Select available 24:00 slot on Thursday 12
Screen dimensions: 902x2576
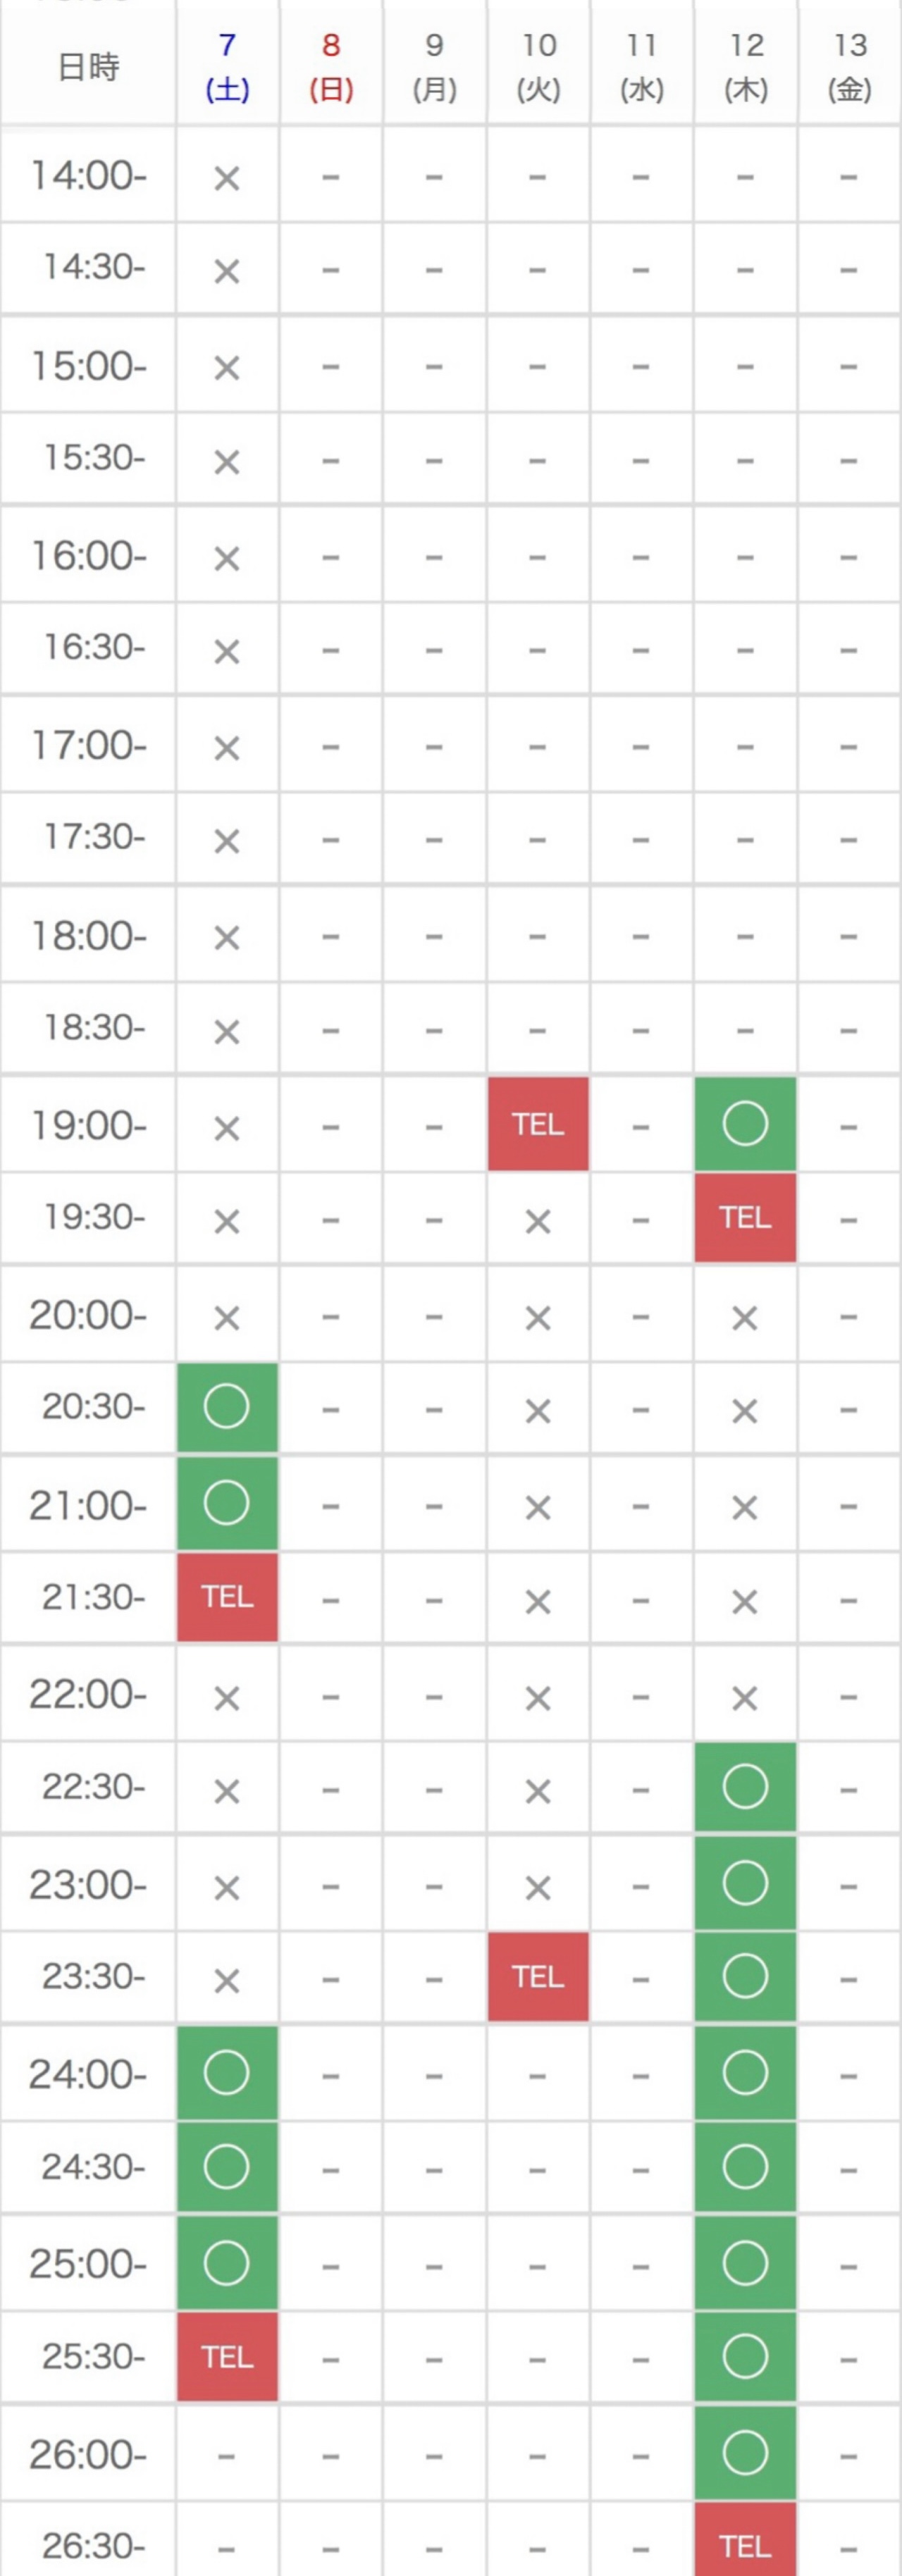coord(745,2073)
